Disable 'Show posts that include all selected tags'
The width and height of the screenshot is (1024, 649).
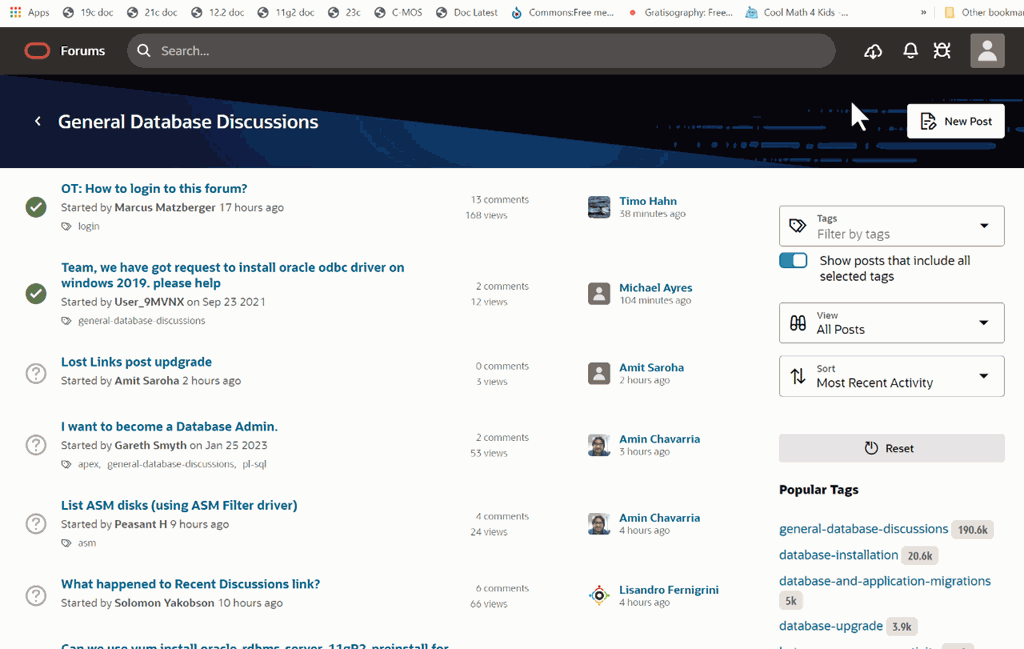click(x=793, y=259)
